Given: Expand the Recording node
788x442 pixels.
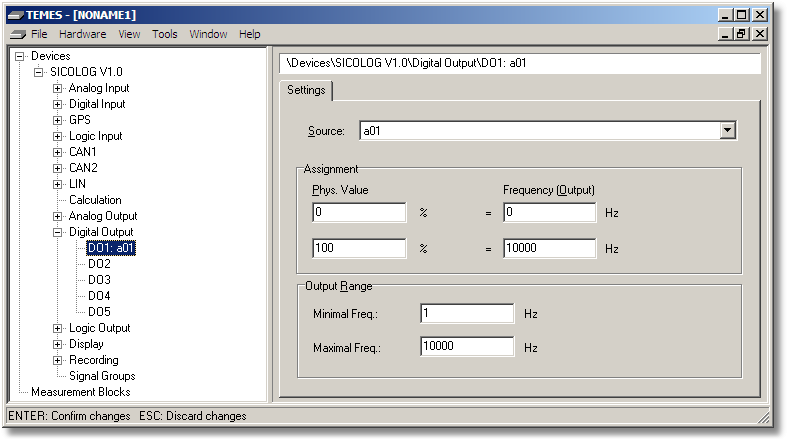Looking at the screenshot, I should pyautogui.click(x=58, y=361).
